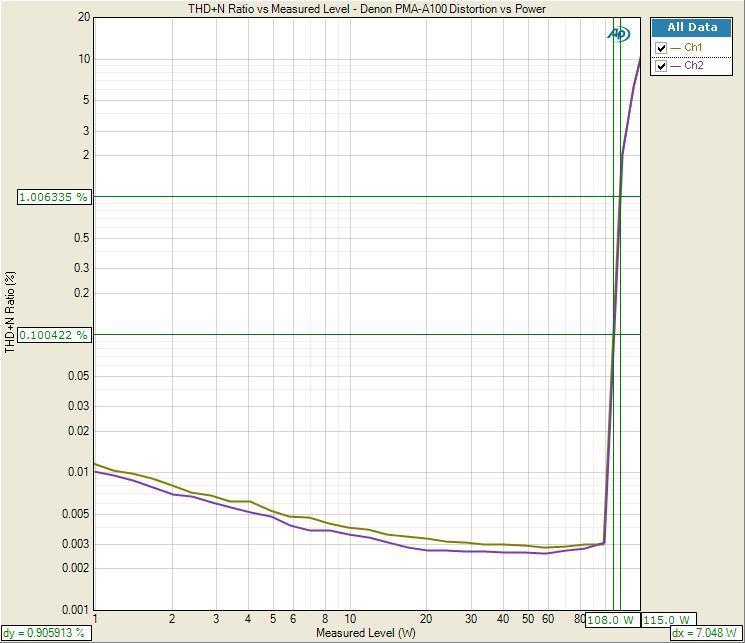Select the 1.006335 % cursor readout
The image size is (745, 643).
[54, 197]
